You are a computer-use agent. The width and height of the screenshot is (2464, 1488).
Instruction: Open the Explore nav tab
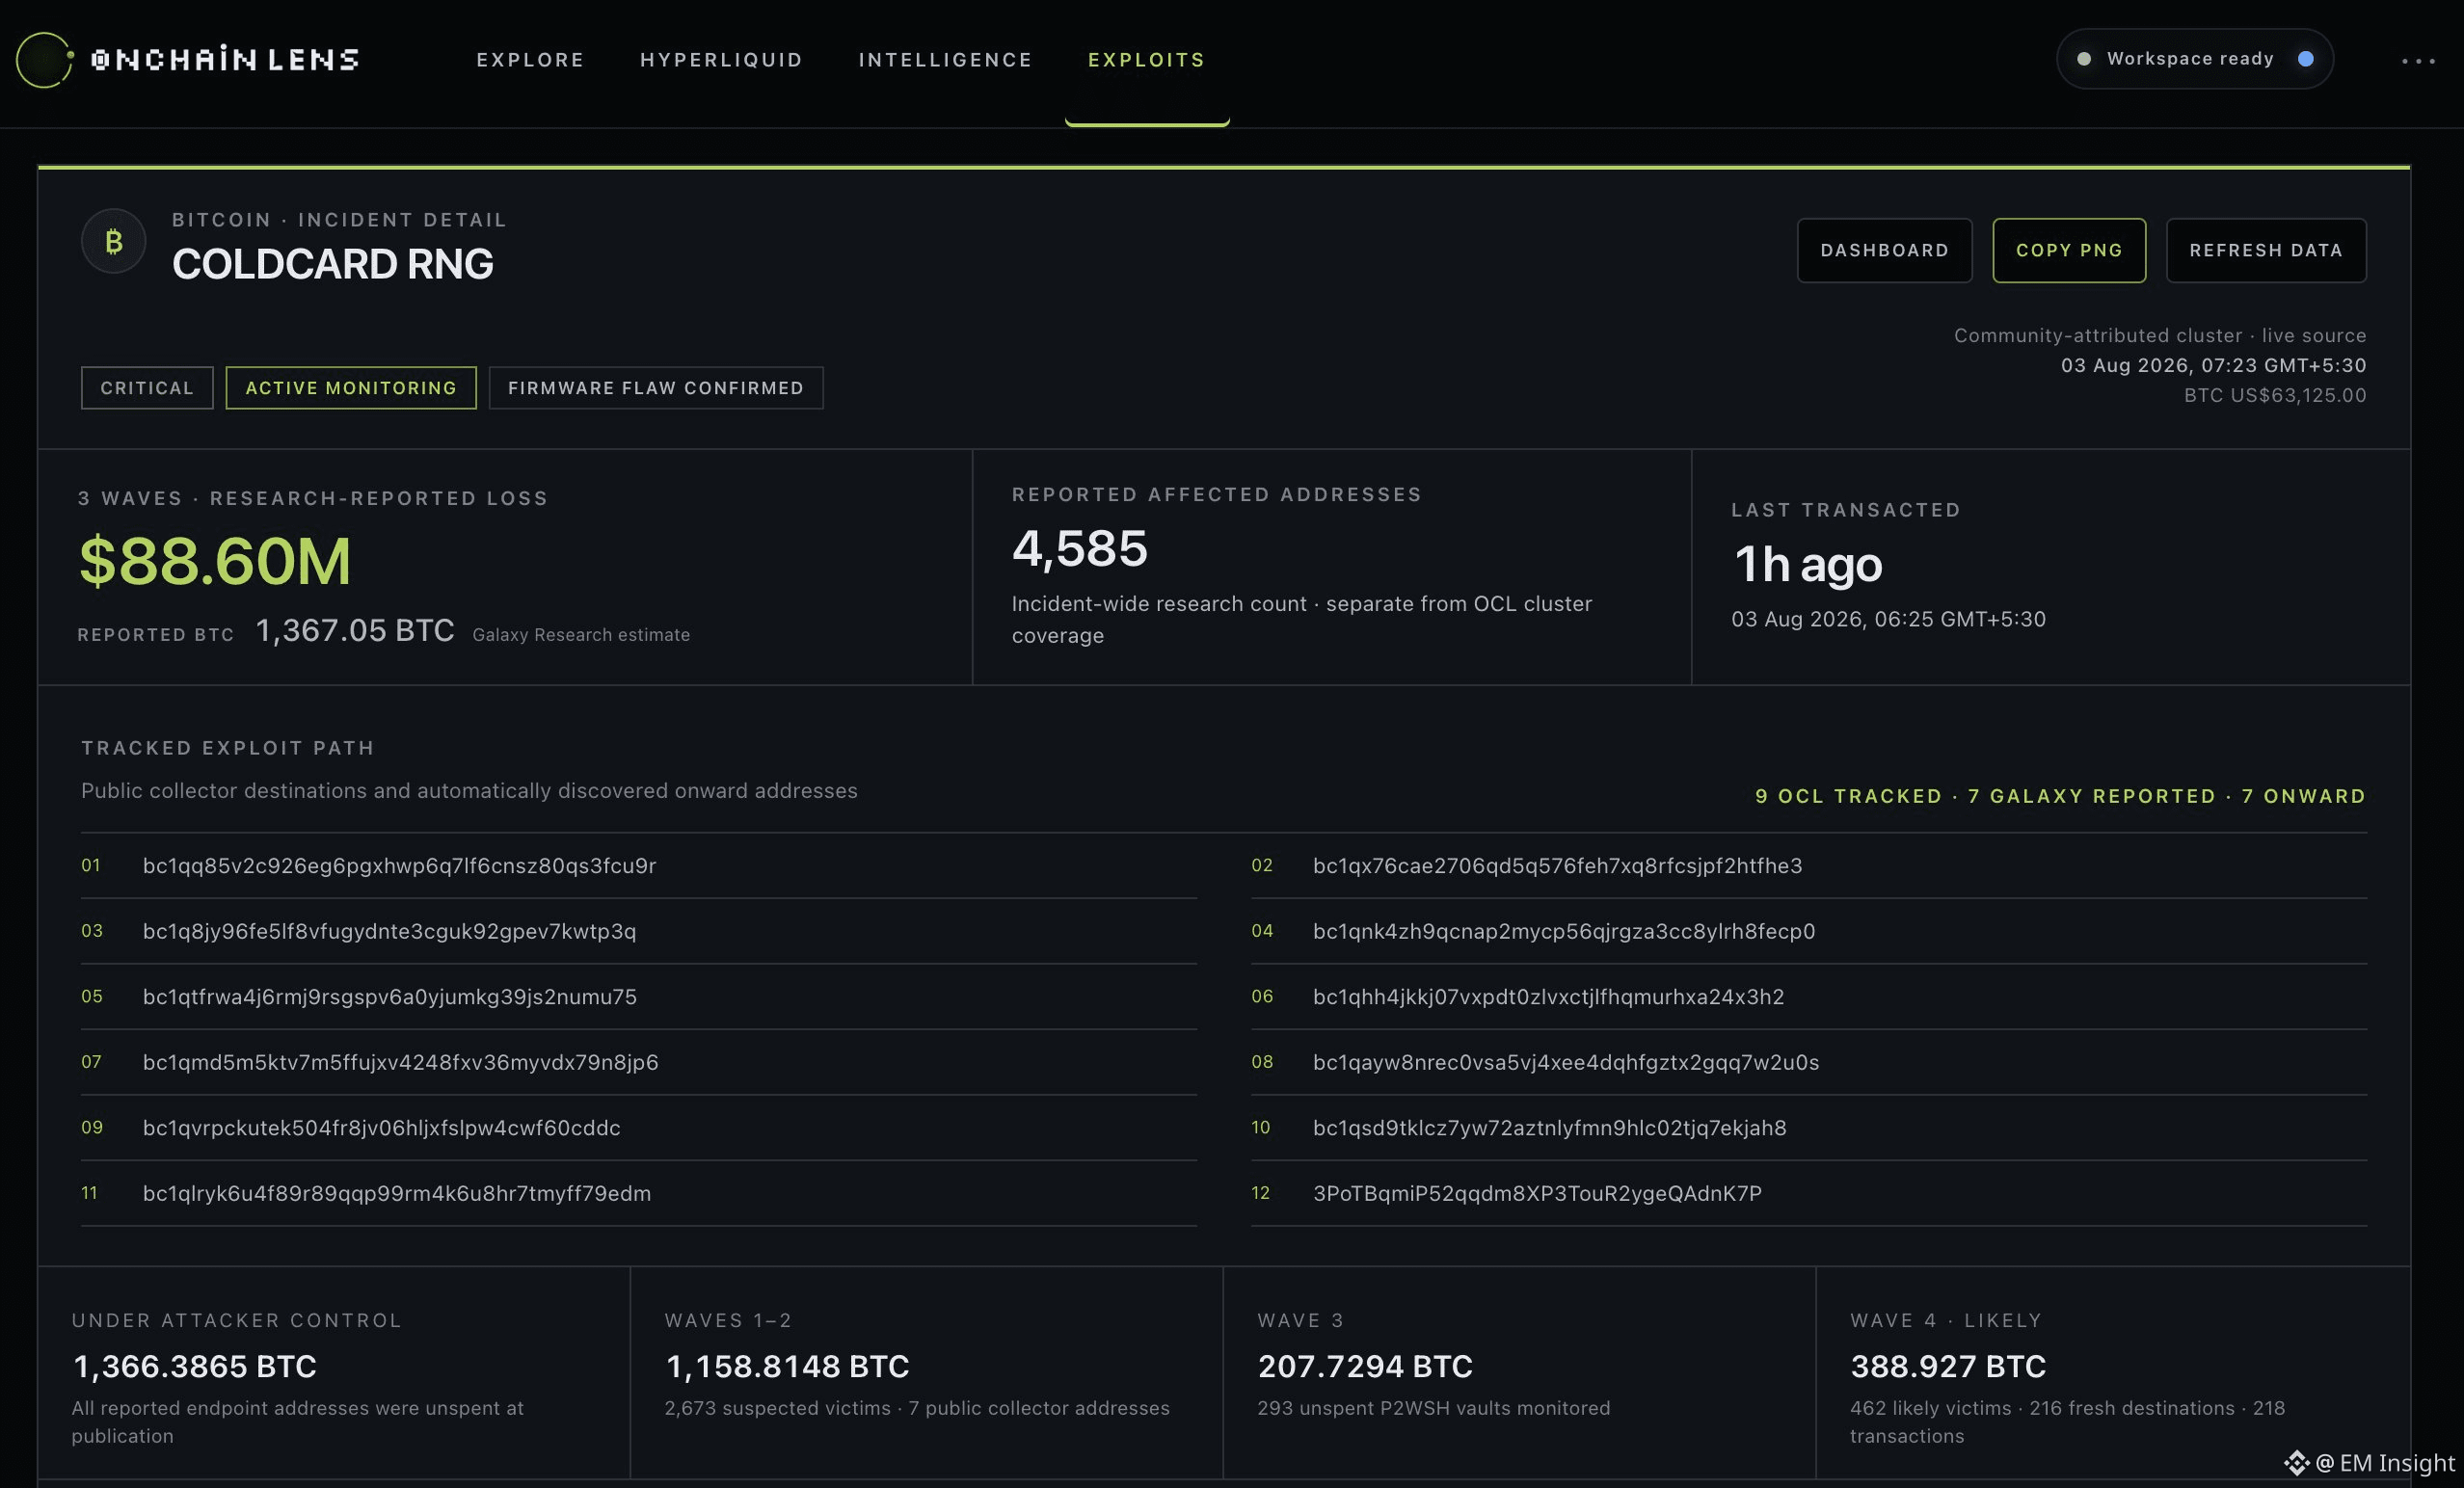coord(530,60)
